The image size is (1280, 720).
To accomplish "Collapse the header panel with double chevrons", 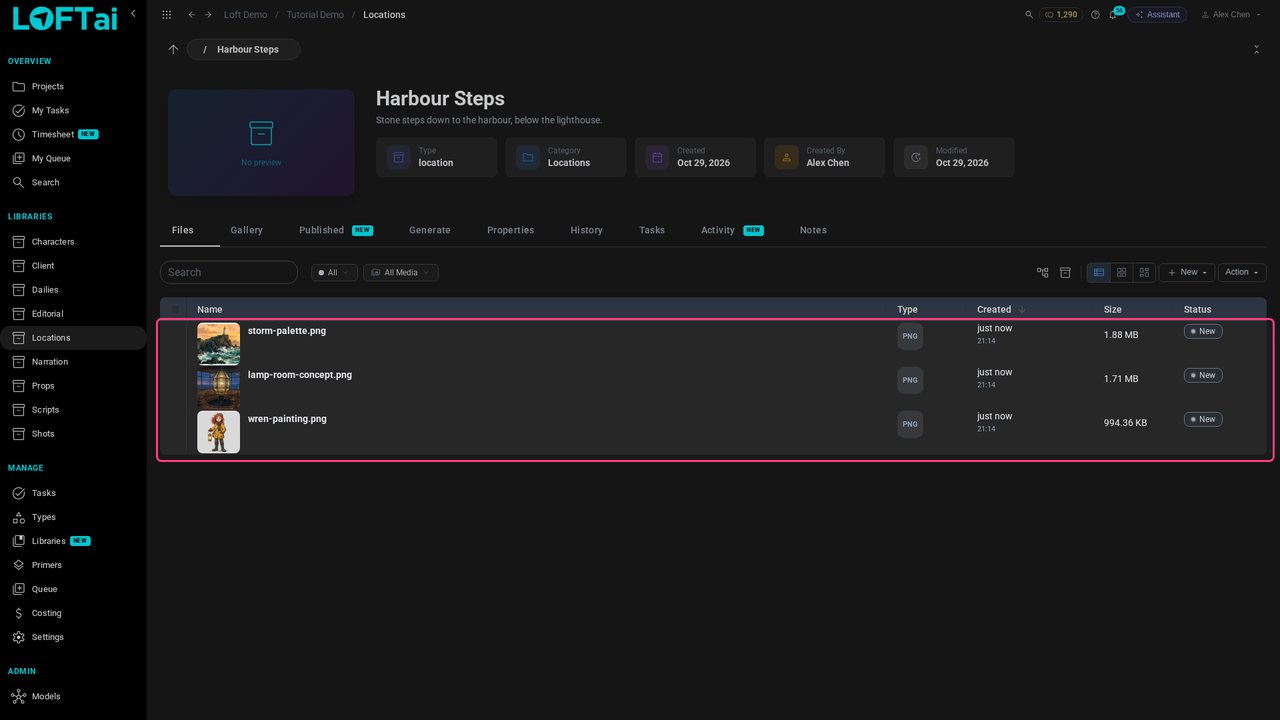I will 1256,49.
